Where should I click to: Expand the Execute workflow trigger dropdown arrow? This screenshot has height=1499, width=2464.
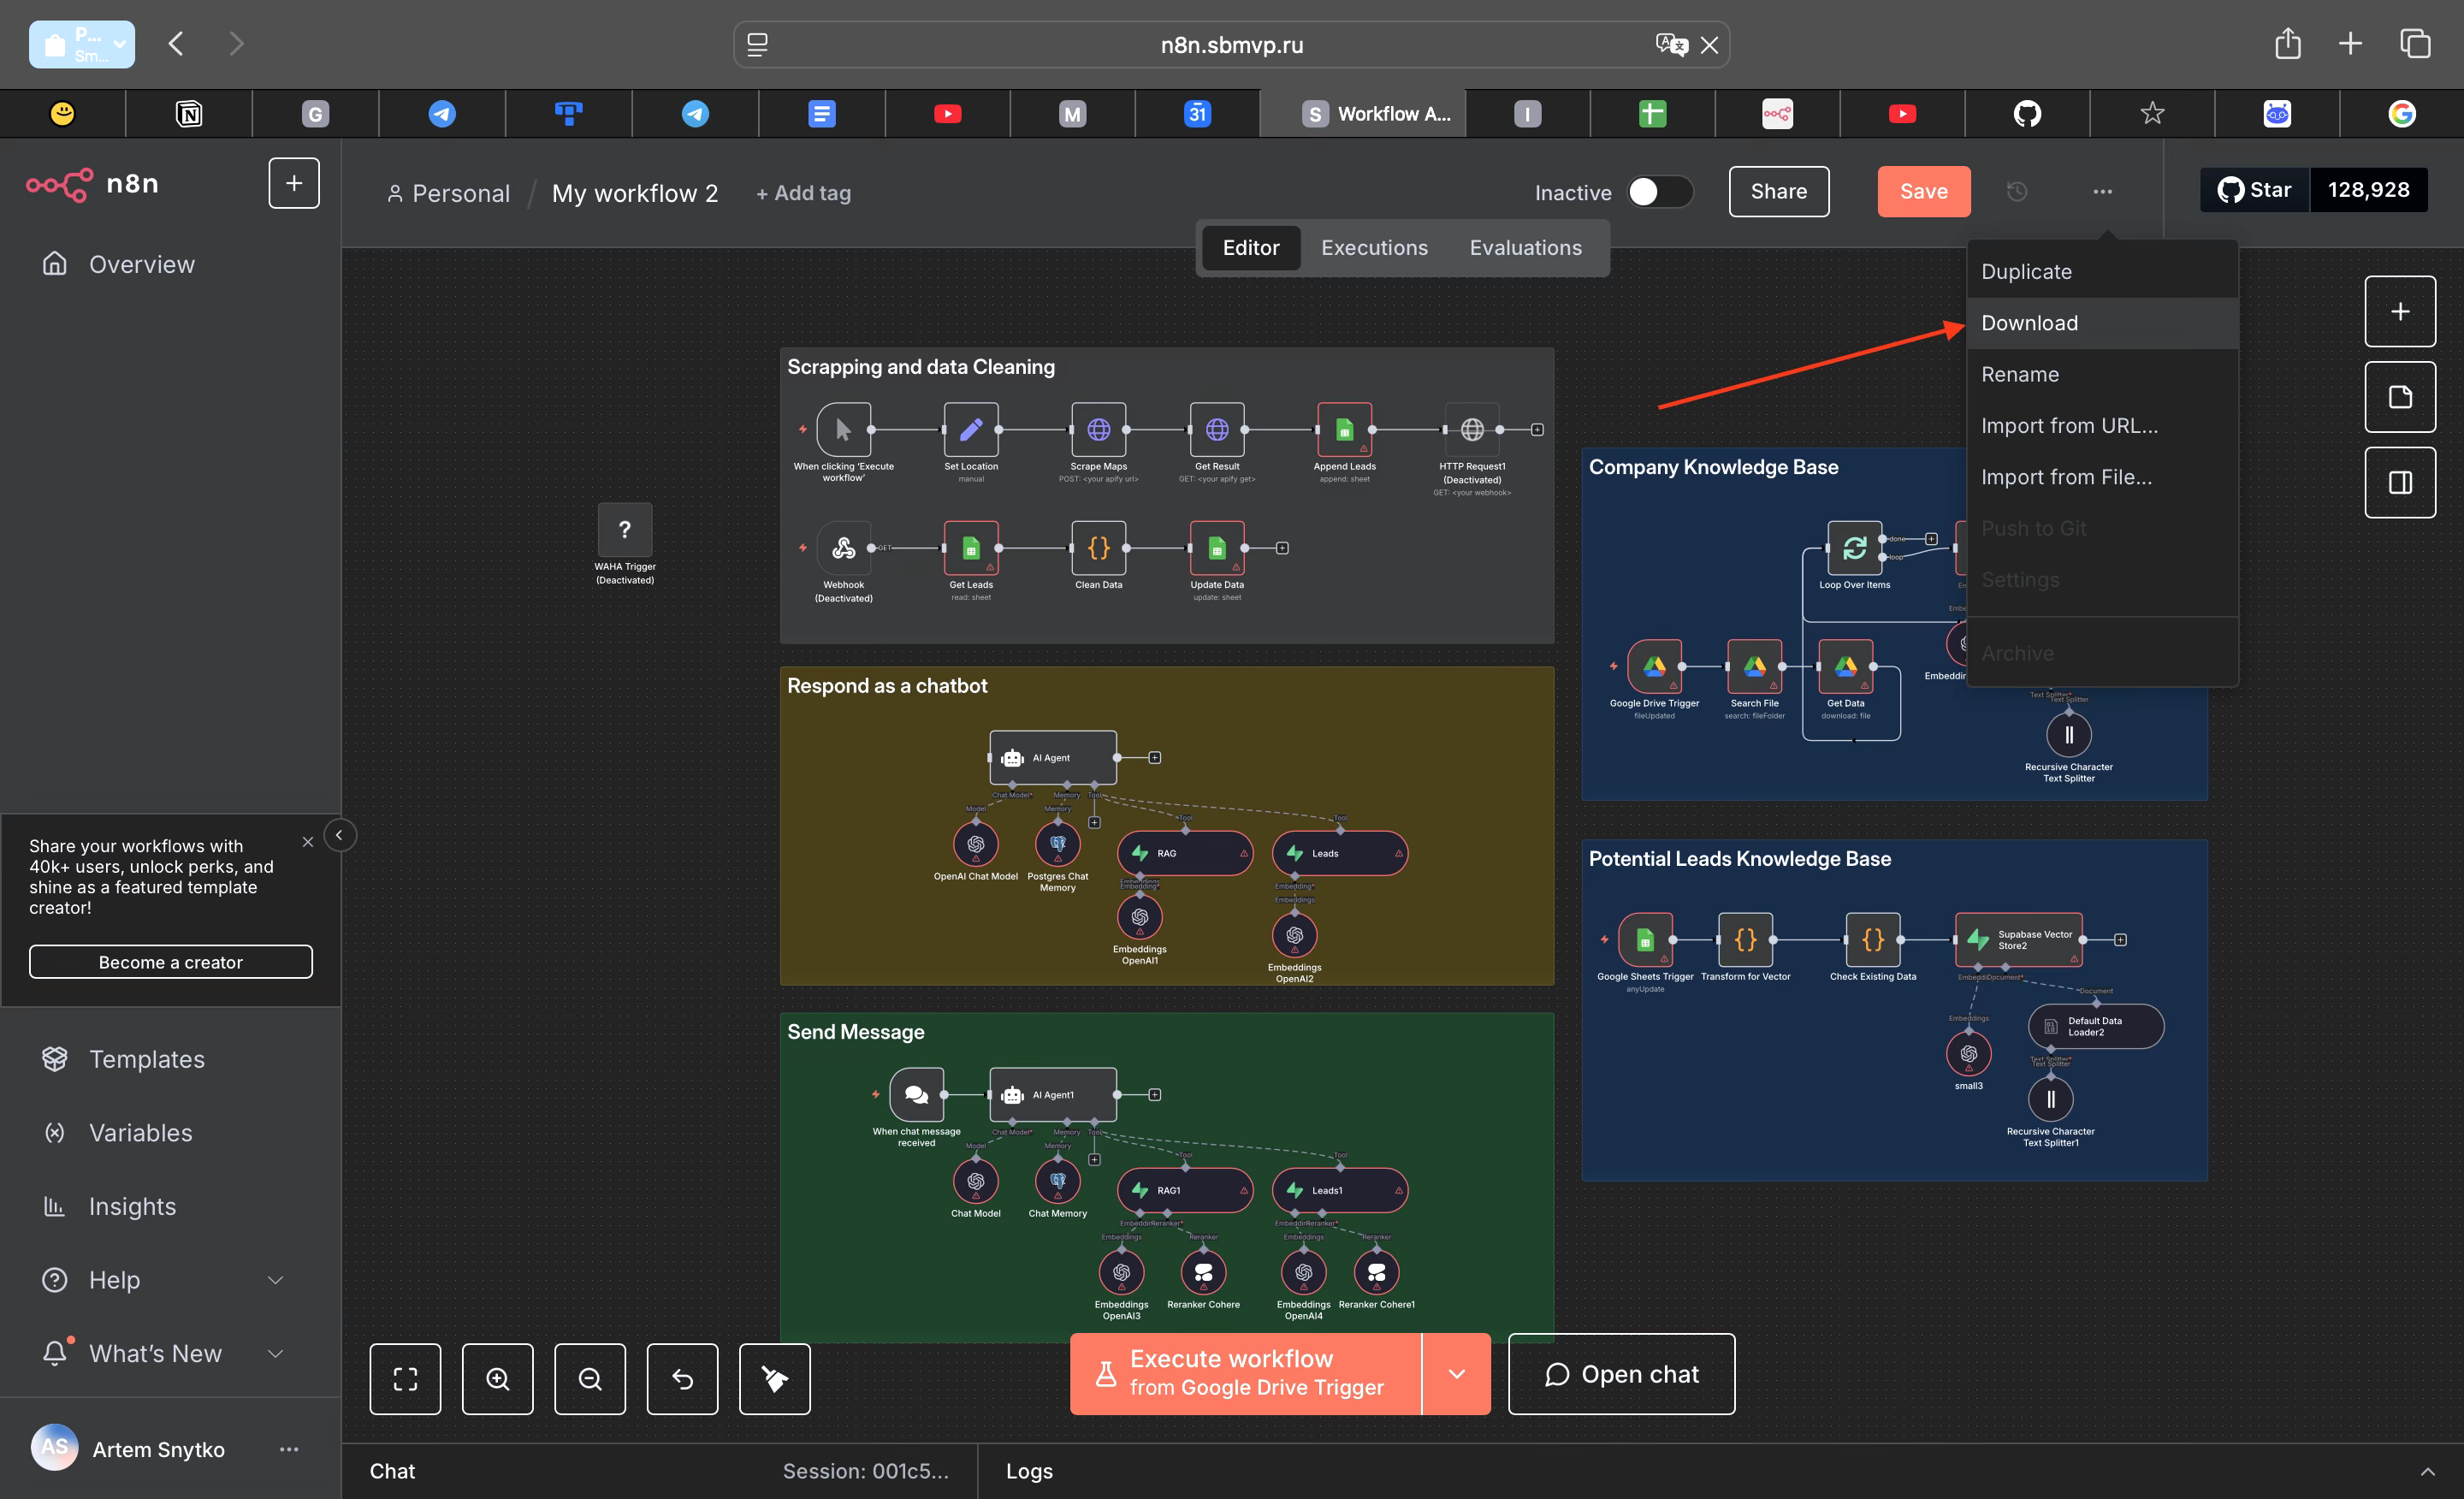tap(1456, 1373)
